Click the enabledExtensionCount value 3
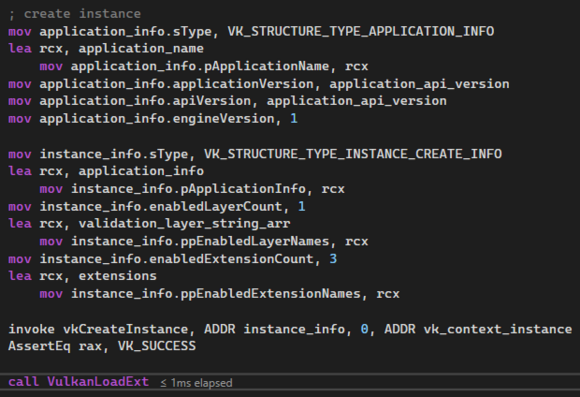This screenshot has height=397, width=580. (333, 259)
